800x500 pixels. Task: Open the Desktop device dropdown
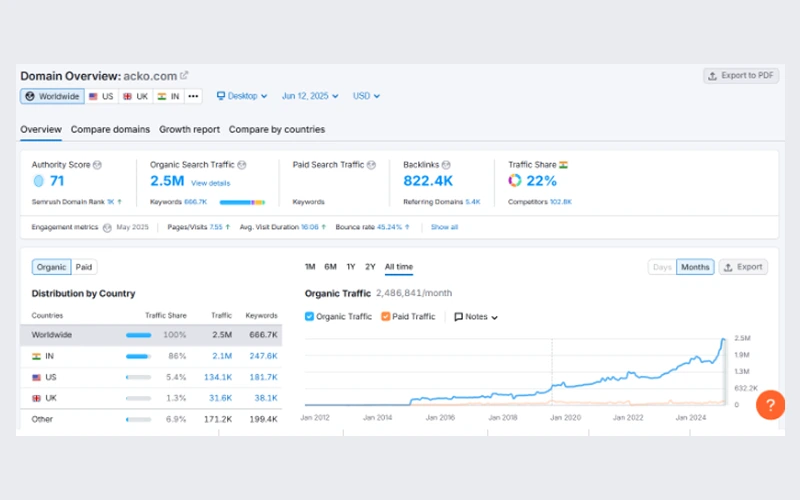coord(242,96)
